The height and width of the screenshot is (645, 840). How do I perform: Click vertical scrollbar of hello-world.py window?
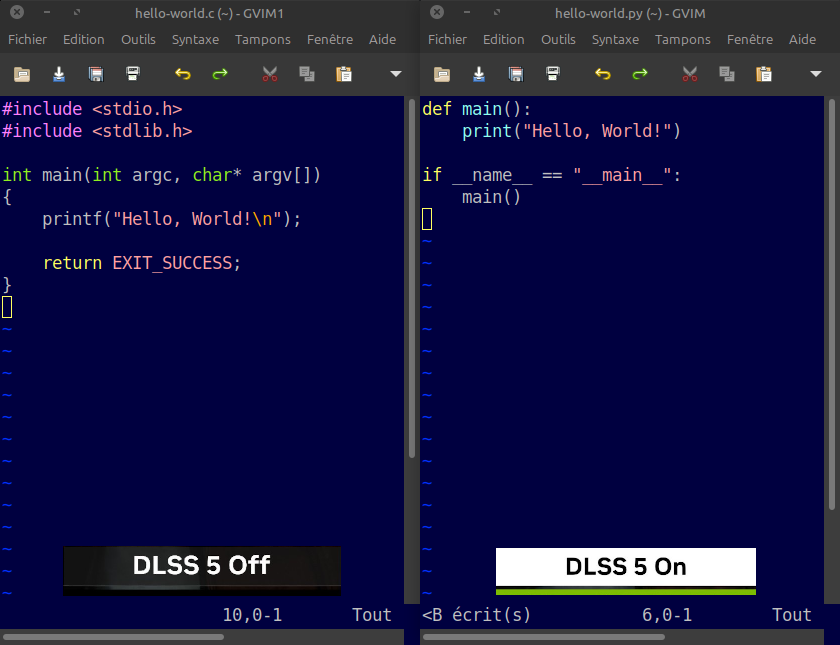832,304
